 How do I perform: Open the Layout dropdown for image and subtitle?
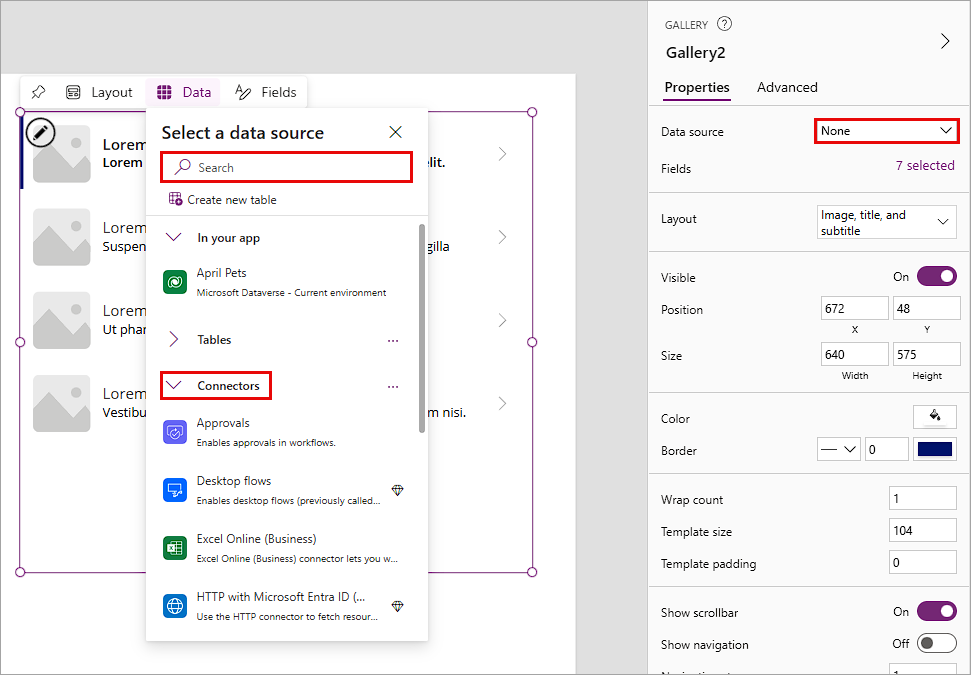pyautogui.click(x=886, y=221)
